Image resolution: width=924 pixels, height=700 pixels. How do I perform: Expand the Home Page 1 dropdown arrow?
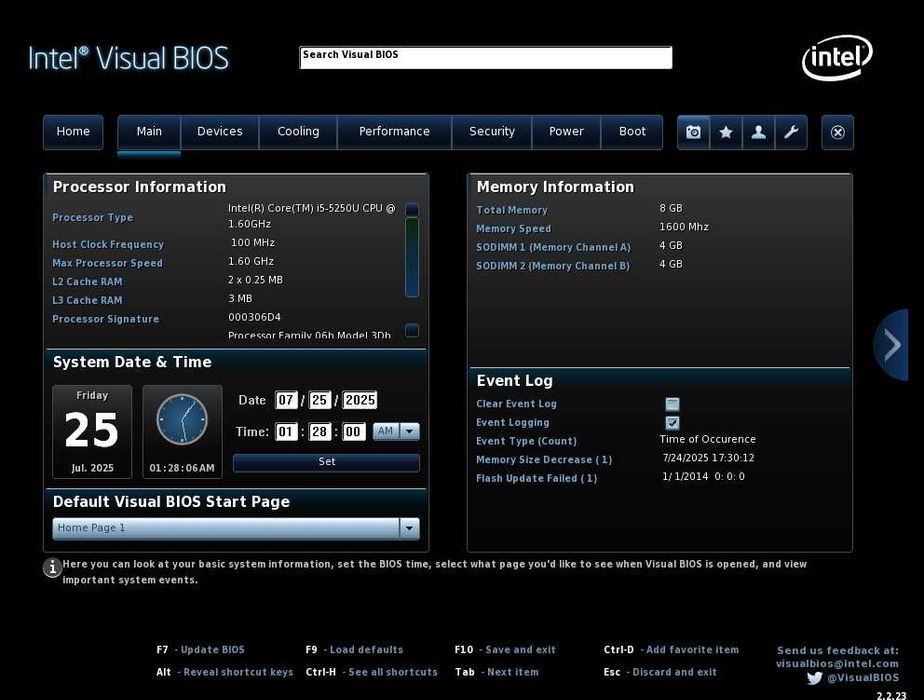409,529
